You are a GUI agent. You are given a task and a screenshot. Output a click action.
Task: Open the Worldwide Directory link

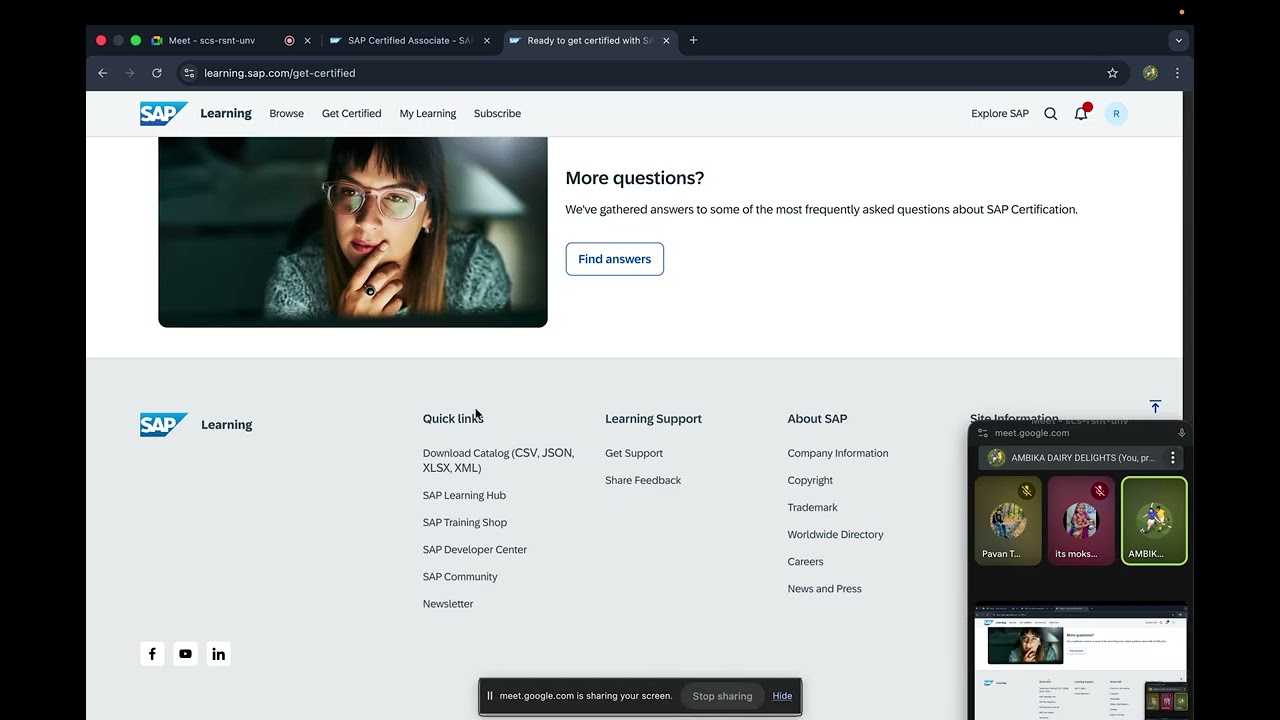(x=836, y=534)
